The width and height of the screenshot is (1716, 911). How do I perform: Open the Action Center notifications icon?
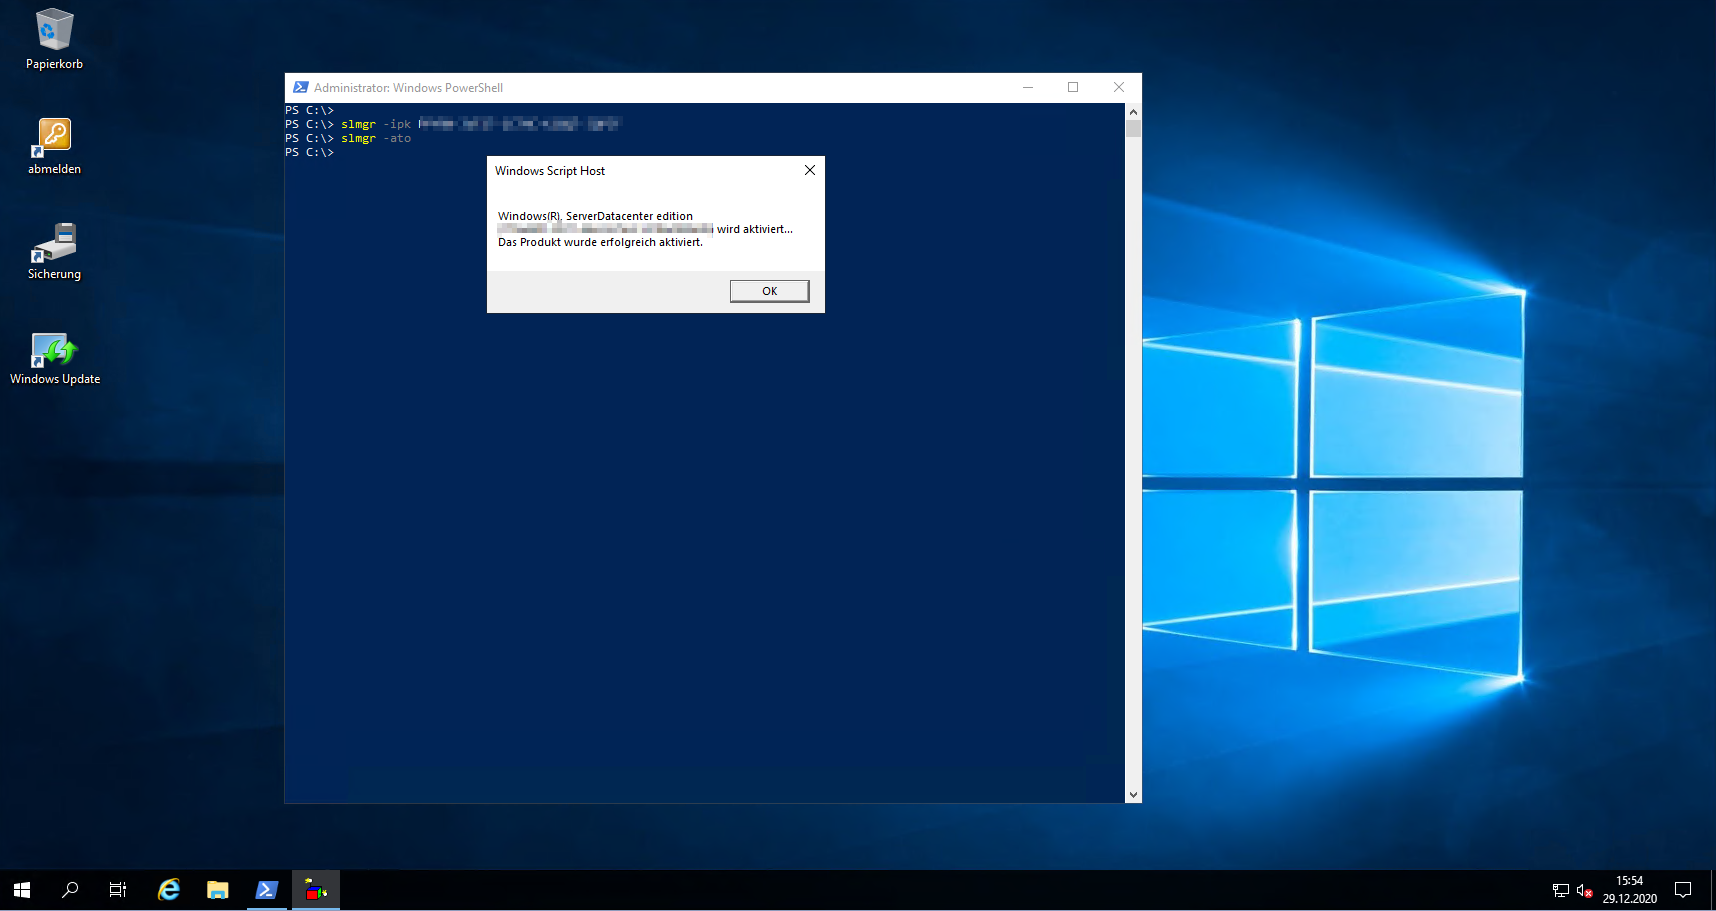tap(1683, 890)
